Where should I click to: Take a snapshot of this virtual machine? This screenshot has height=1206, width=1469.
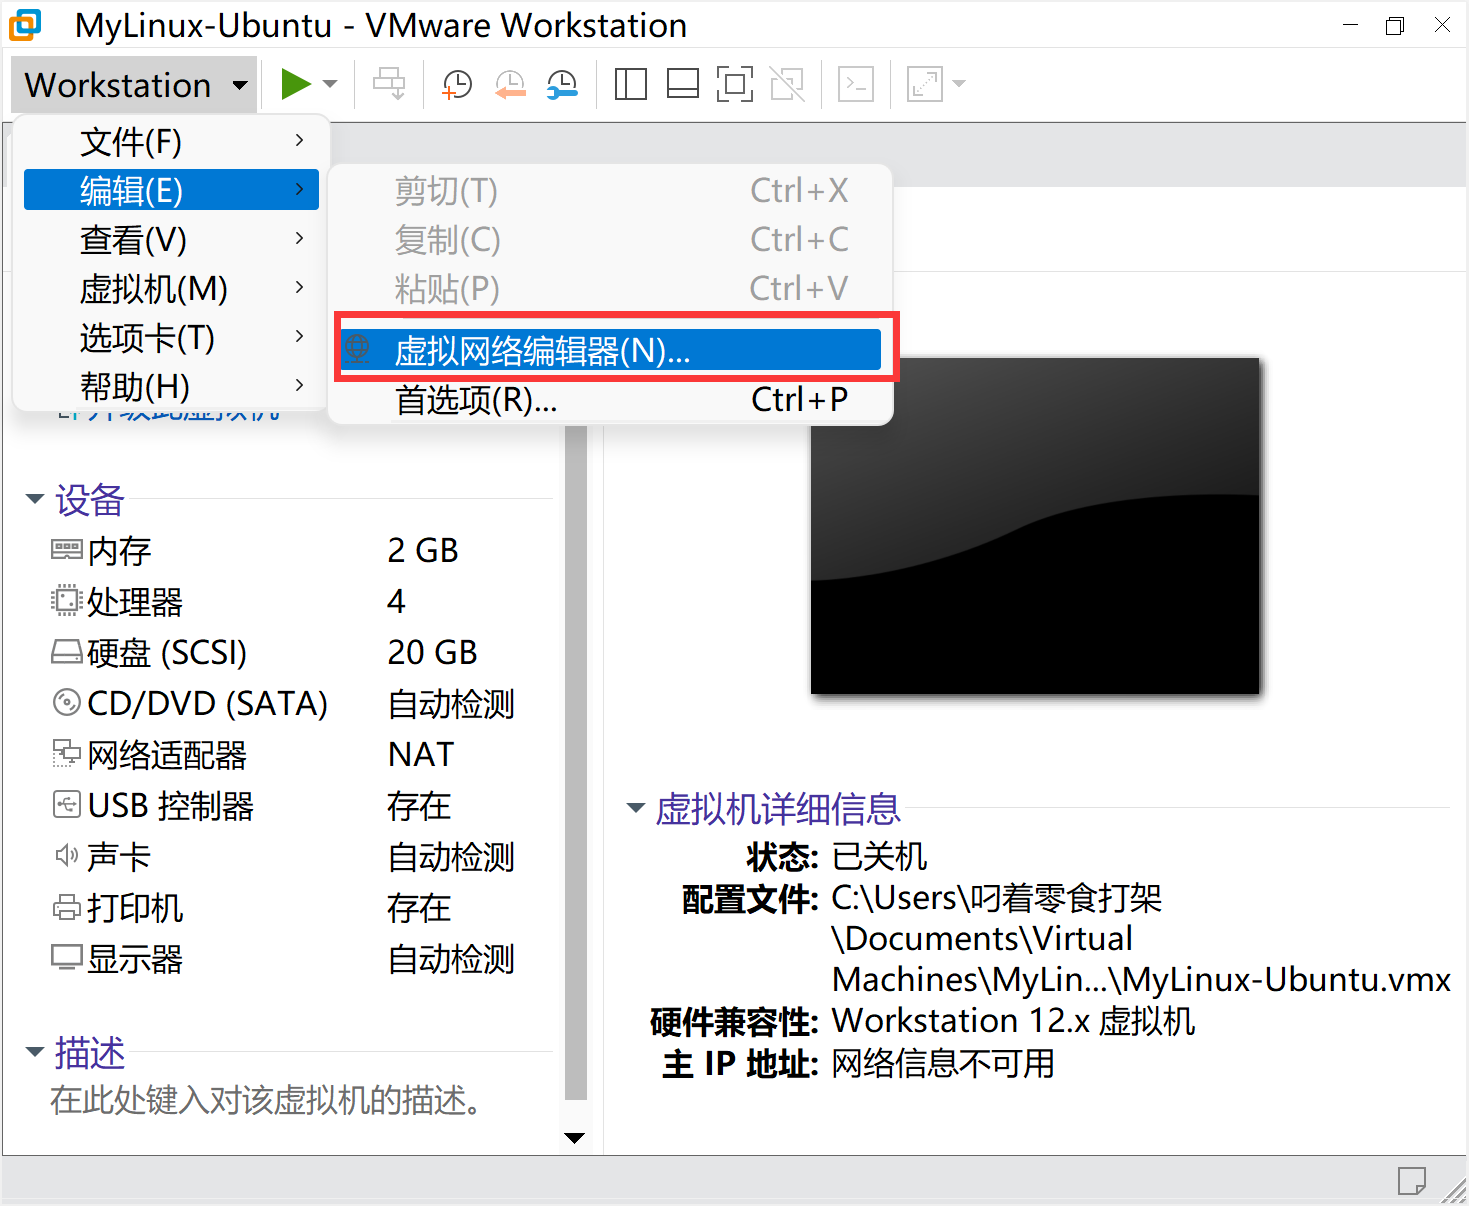tap(457, 84)
